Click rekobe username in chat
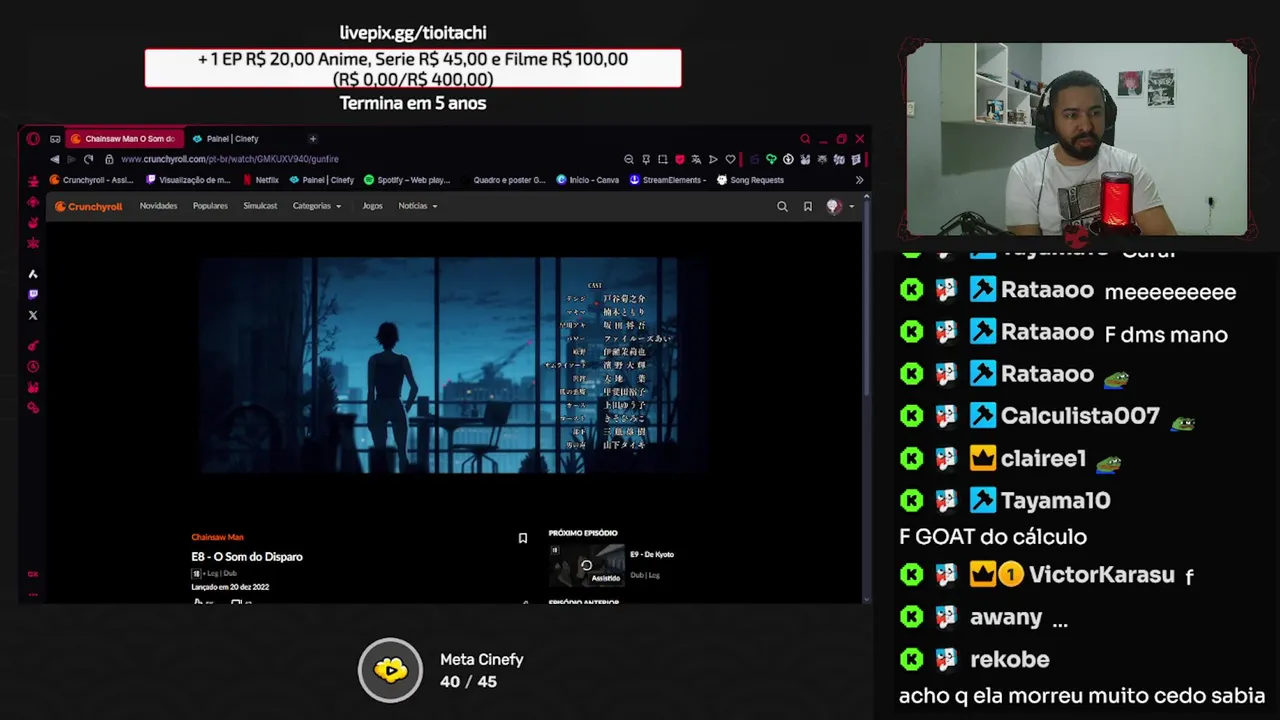Image resolution: width=1280 pixels, height=720 pixels. click(x=1009, y=659)
